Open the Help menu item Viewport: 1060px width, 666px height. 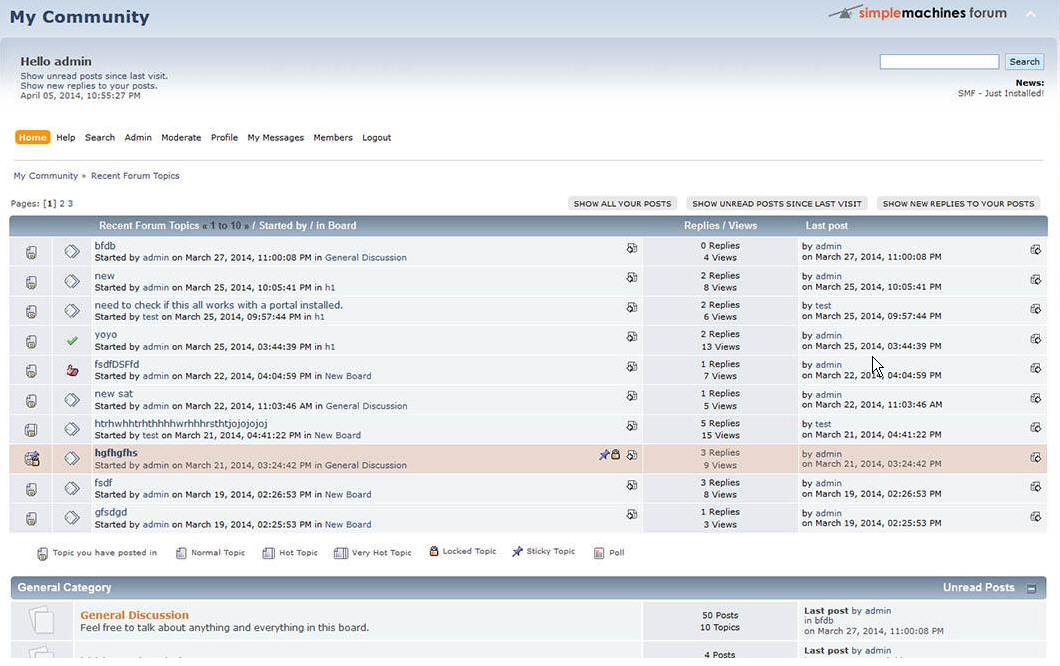pyautogui.click(x=66, y=137)
